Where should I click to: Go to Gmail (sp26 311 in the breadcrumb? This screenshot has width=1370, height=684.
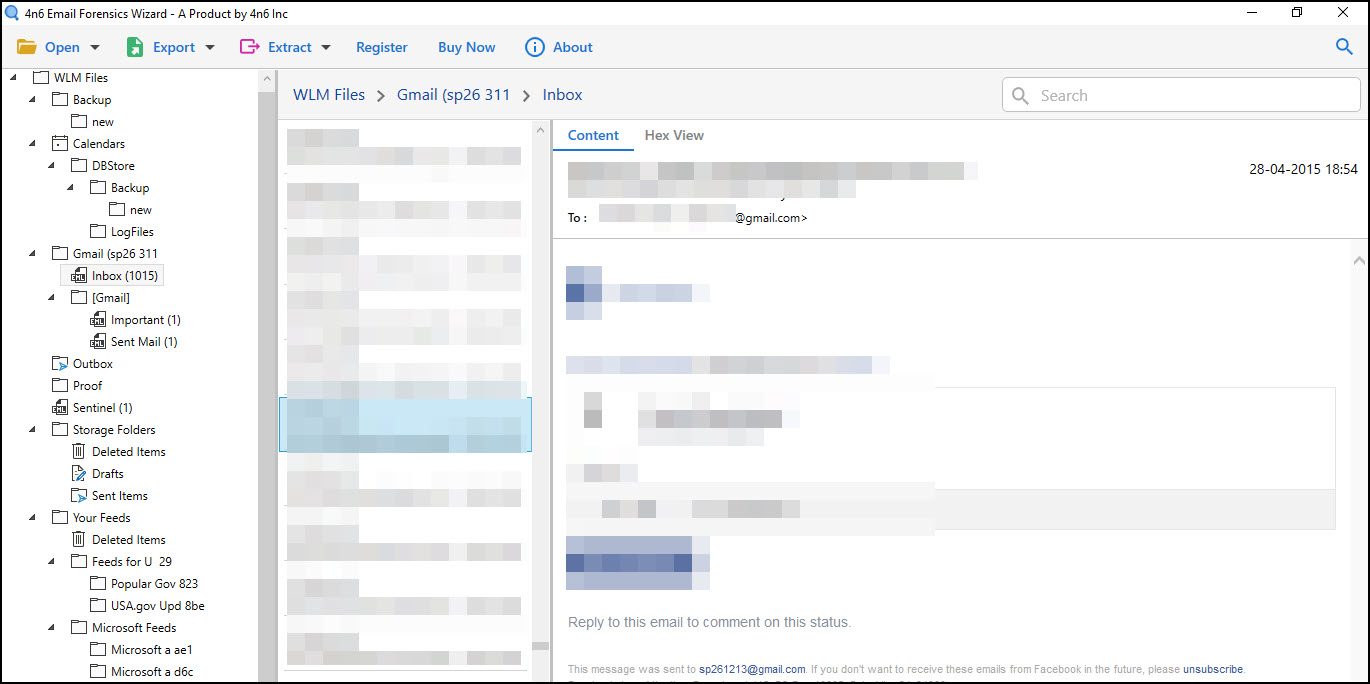(x=453, y=95)
